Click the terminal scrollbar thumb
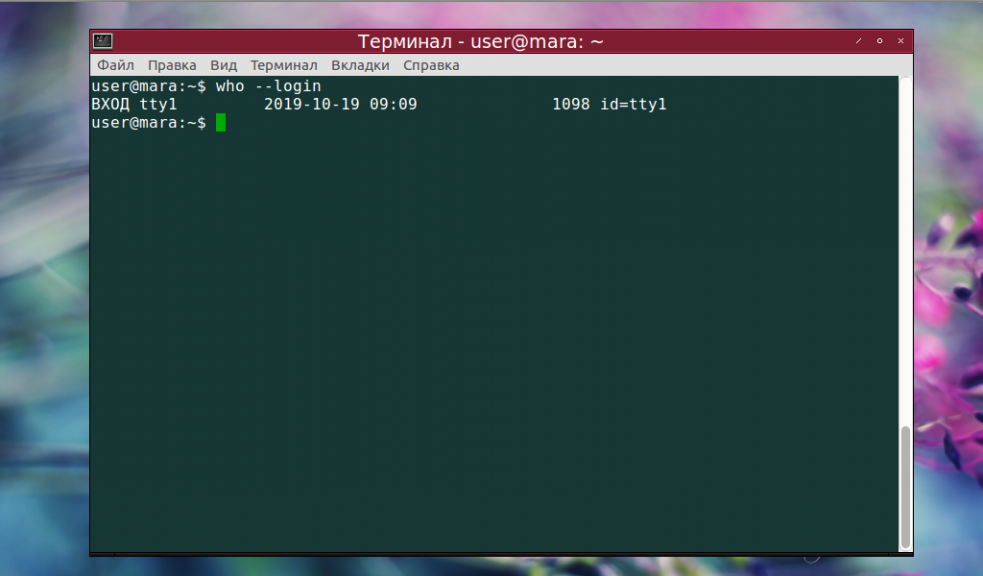This screenshot has width=983, height=576. pyautogui.click(x=905, y=487)
